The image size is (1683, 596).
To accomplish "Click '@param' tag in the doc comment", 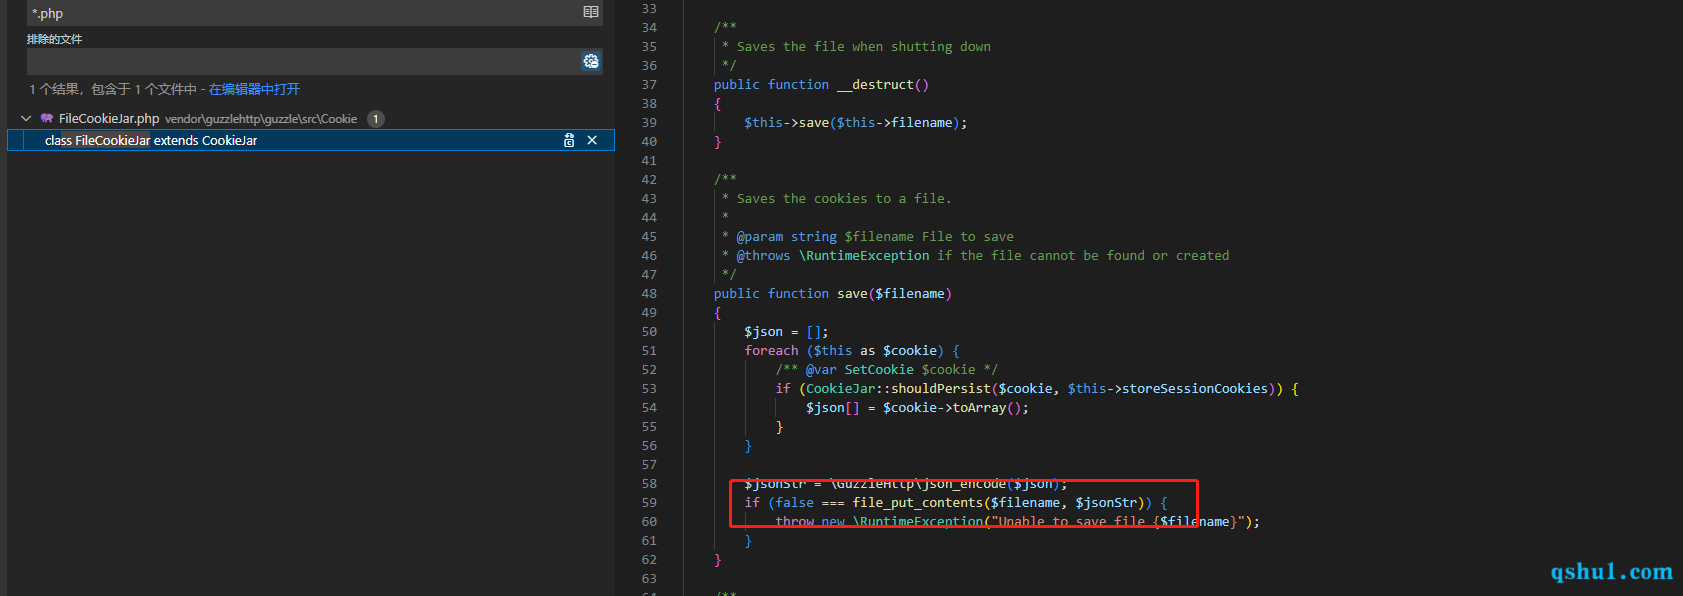I will coord(760,237).
